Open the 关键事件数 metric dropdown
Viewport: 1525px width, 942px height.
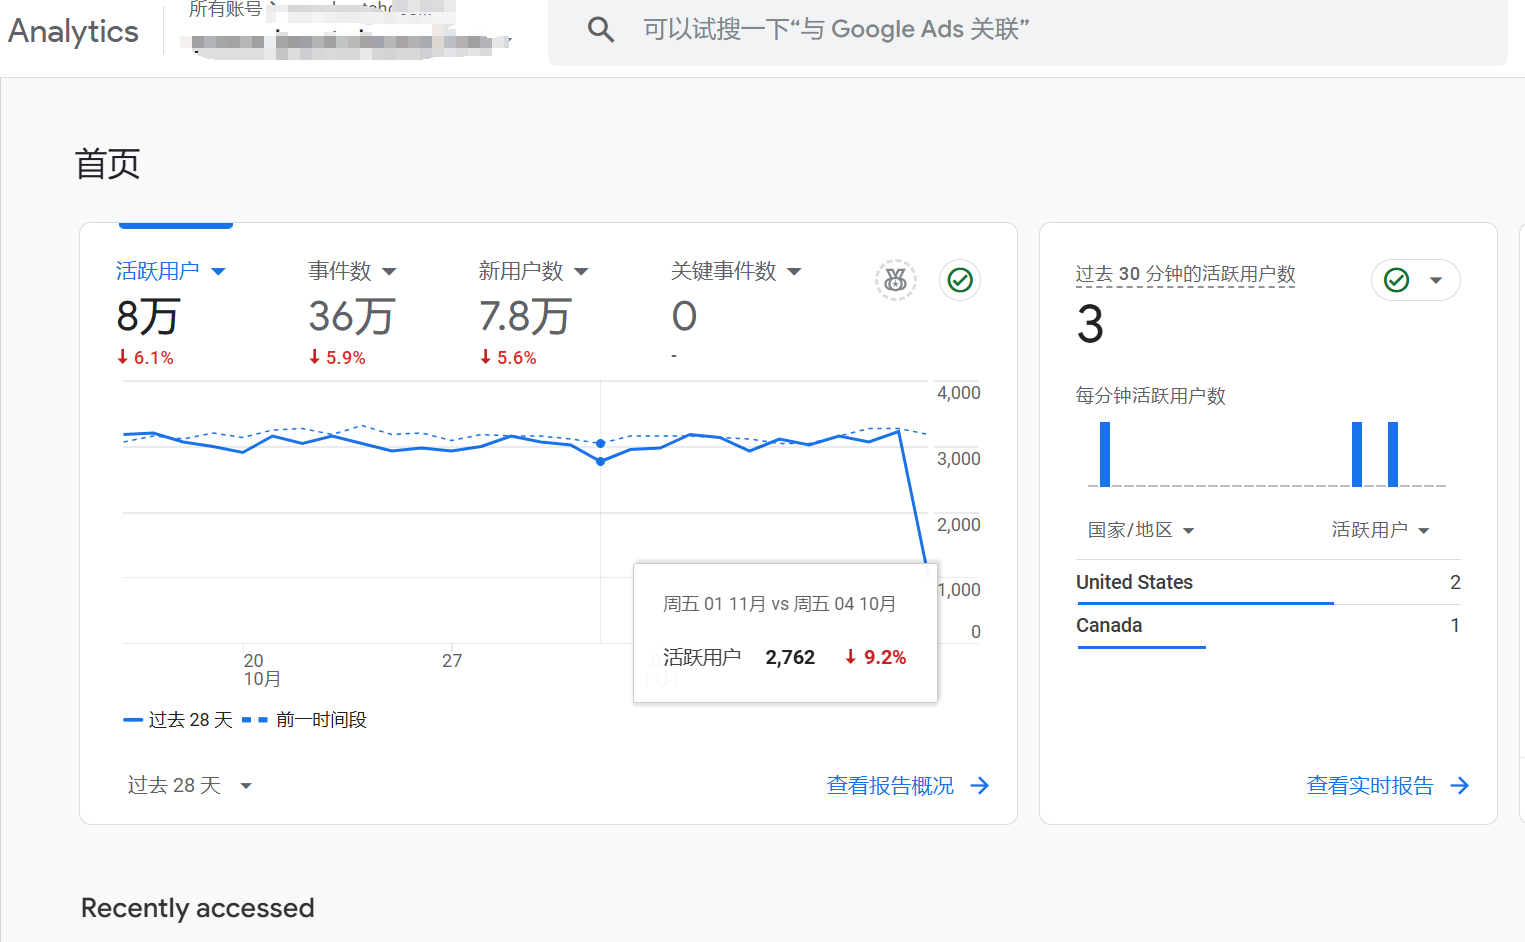(x=794, y=271)
